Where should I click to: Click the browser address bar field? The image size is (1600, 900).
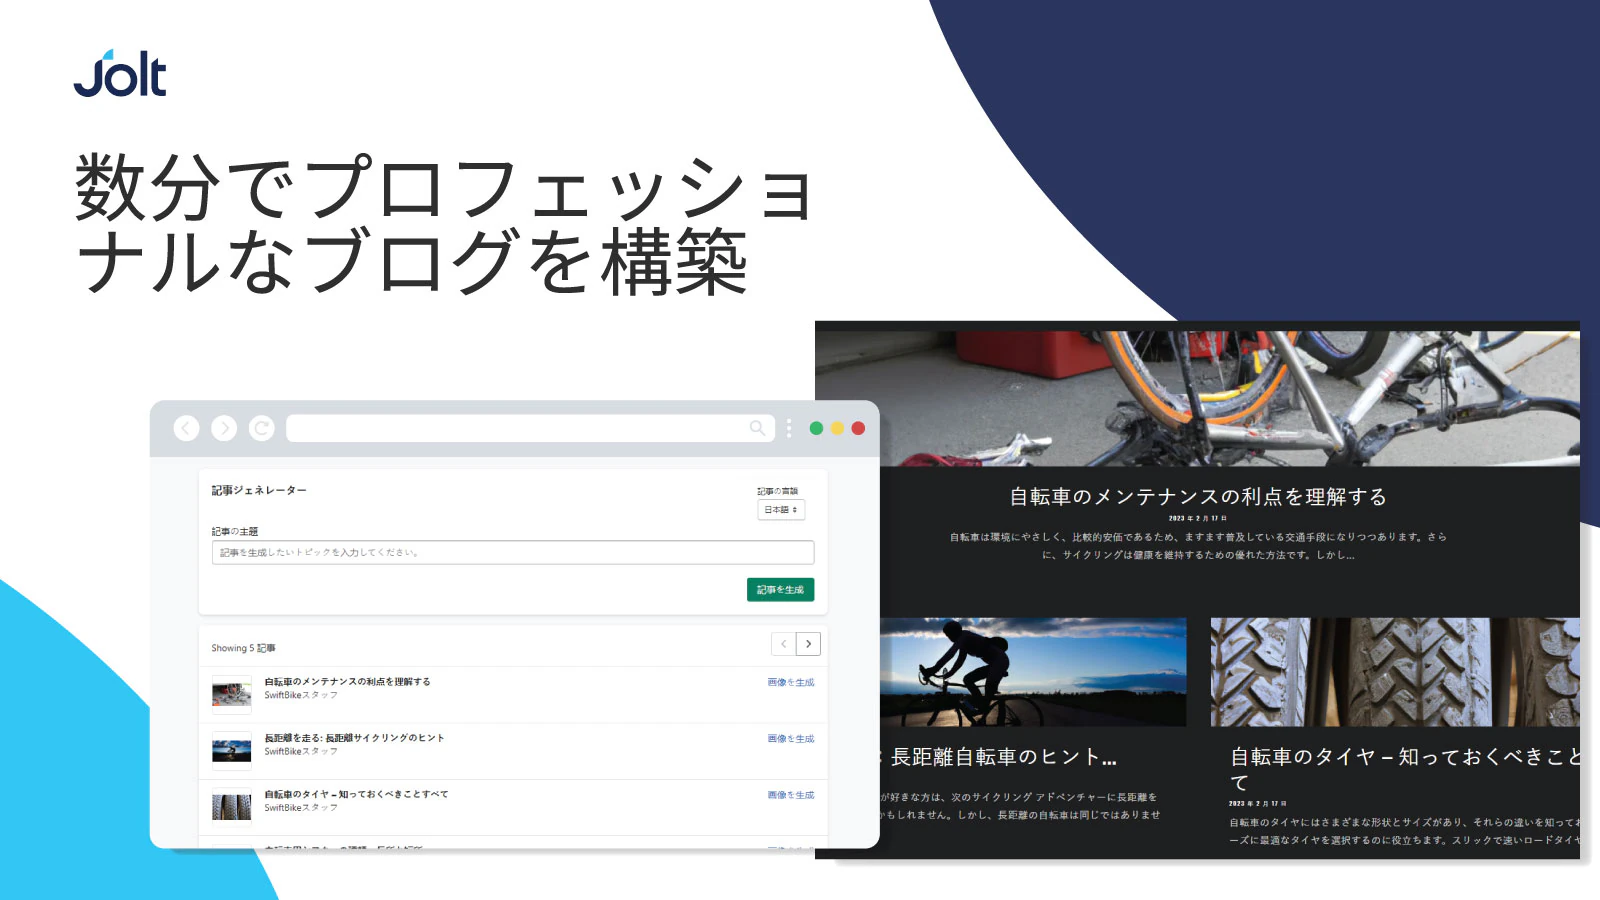(530, 428)
